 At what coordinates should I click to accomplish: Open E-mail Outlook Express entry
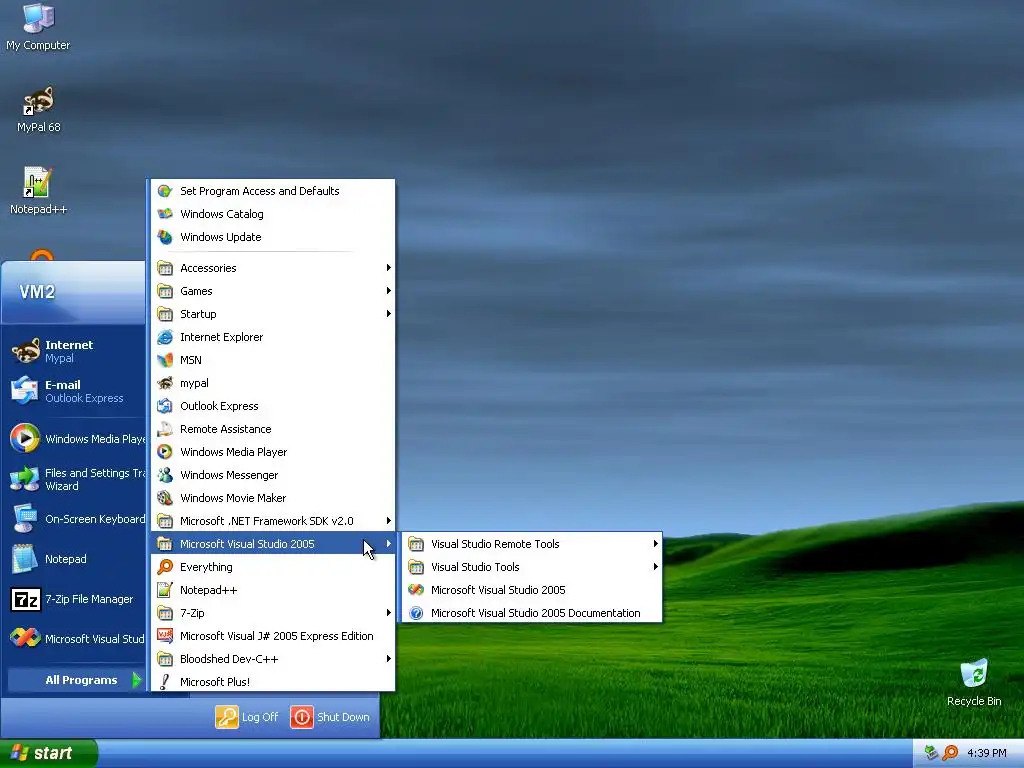click(x=75, y=391)
